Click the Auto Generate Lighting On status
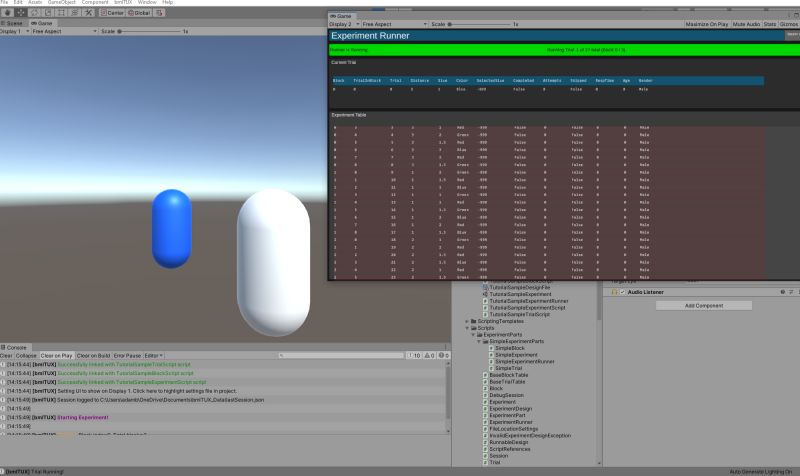The width and height of the screenshot is (800, 476). tap(760, 472)
